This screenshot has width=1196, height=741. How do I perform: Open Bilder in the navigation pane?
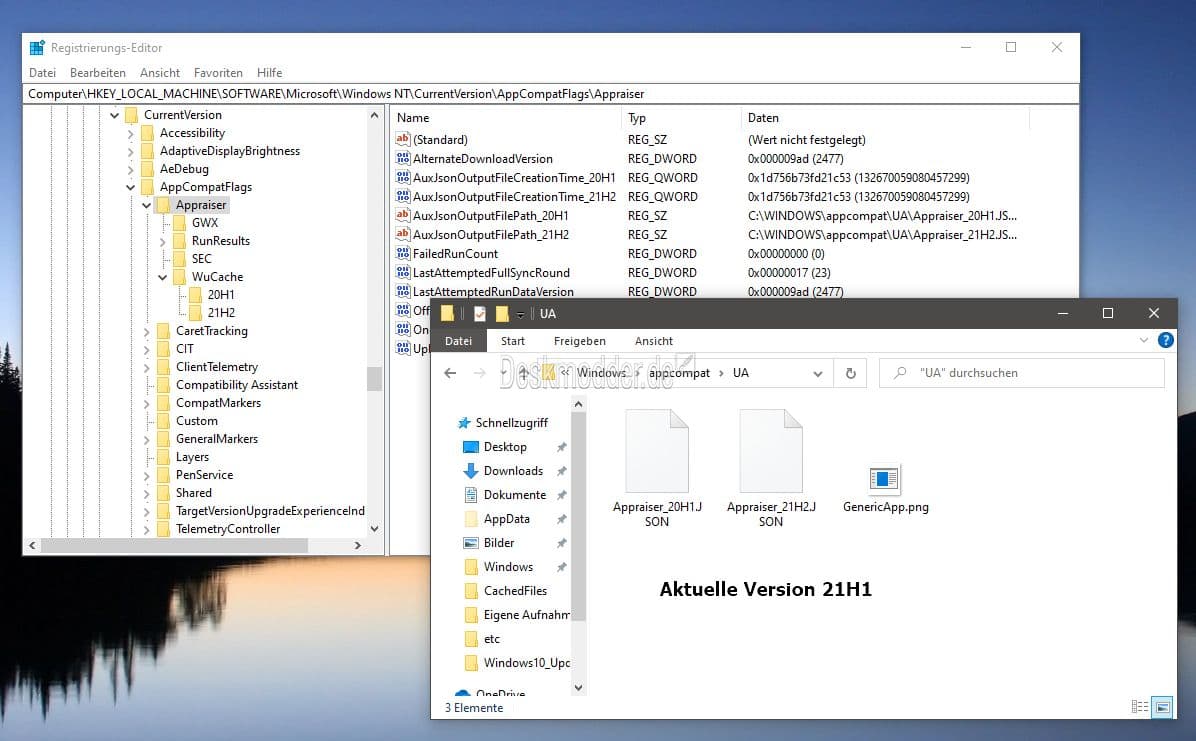pos(499,543)
